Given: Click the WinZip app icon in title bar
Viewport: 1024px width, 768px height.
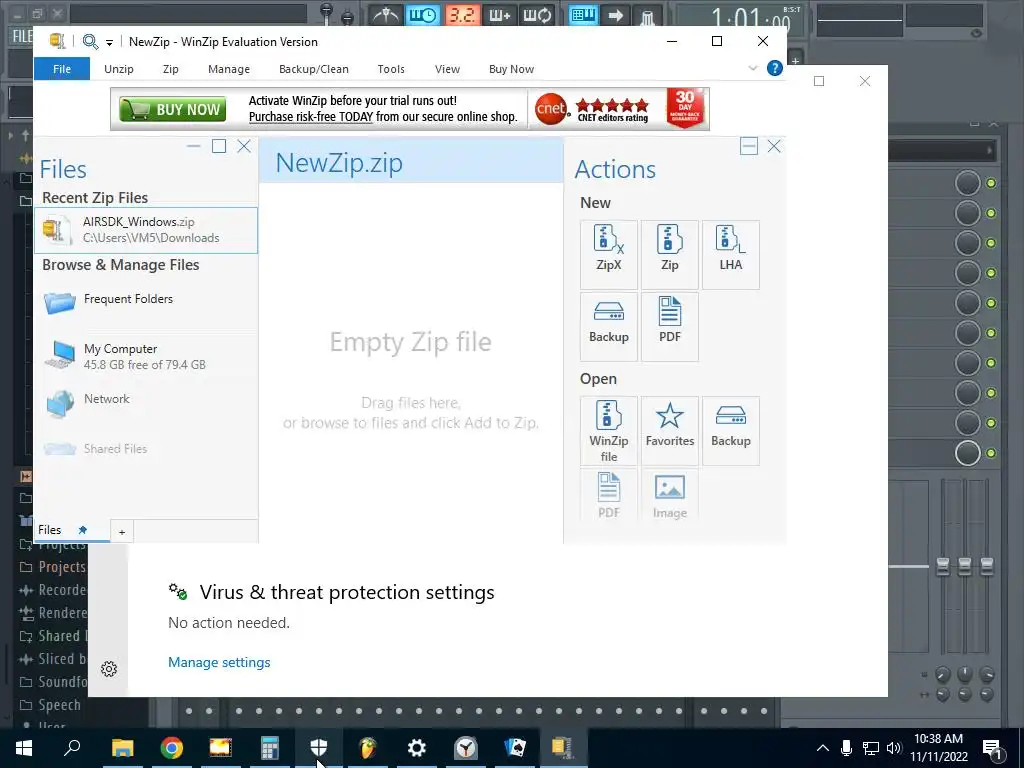Looking at the screenshot, I should [x=57, y=41].
